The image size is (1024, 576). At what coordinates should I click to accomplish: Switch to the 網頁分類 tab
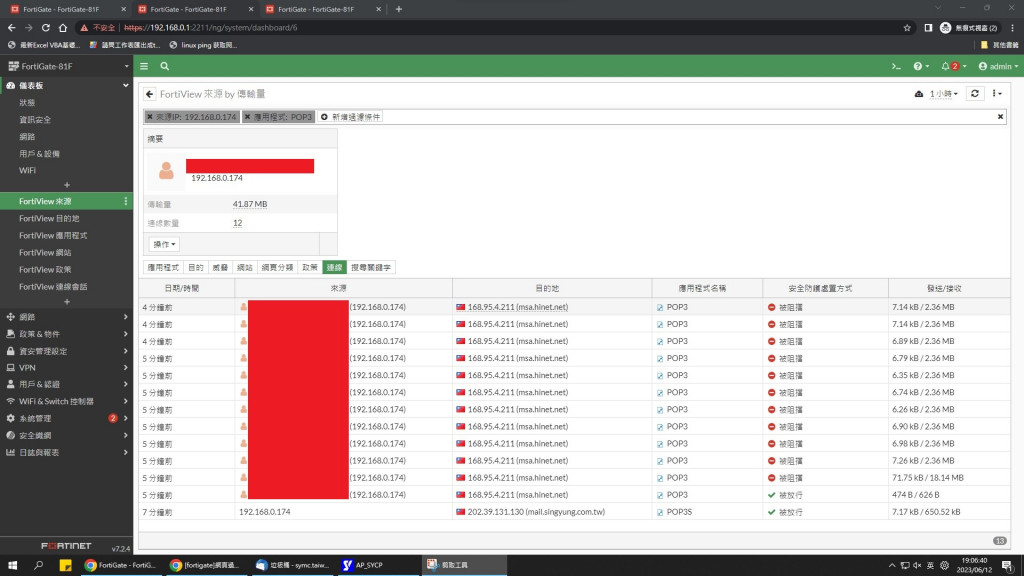[278, 267]
